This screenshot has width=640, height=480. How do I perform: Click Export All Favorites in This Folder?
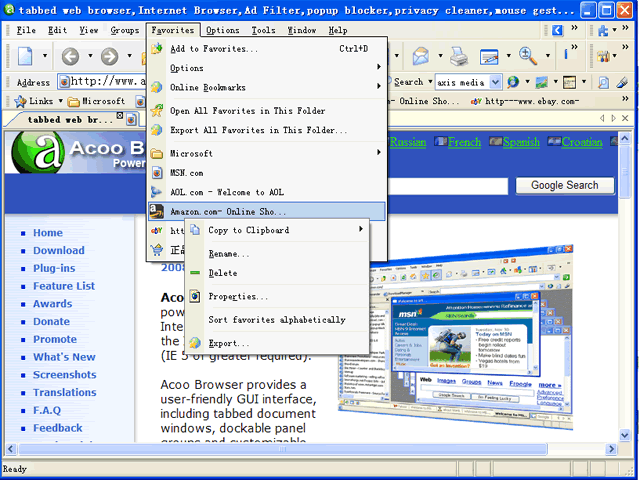(x=267, y=130)
